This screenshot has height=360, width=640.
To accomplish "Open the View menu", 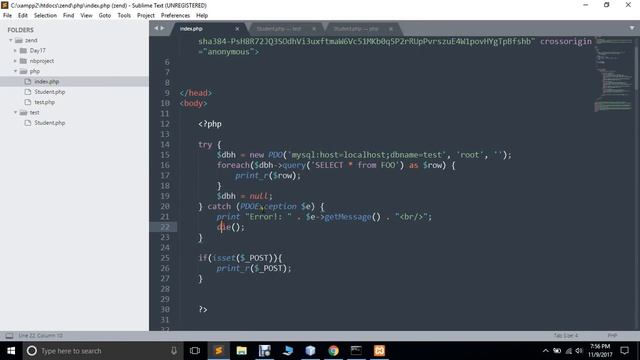I will click(86, 16).
